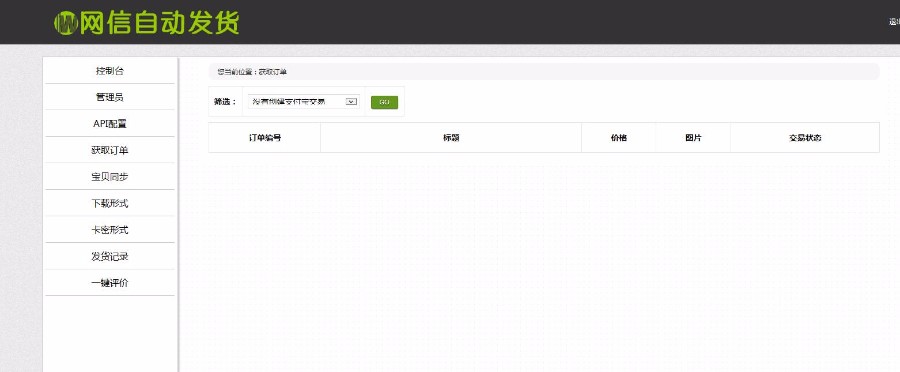The width and height of the screenshot is (900, 372).
Task: Open the 控制台 sidebar menu
Action: (110, 71)
